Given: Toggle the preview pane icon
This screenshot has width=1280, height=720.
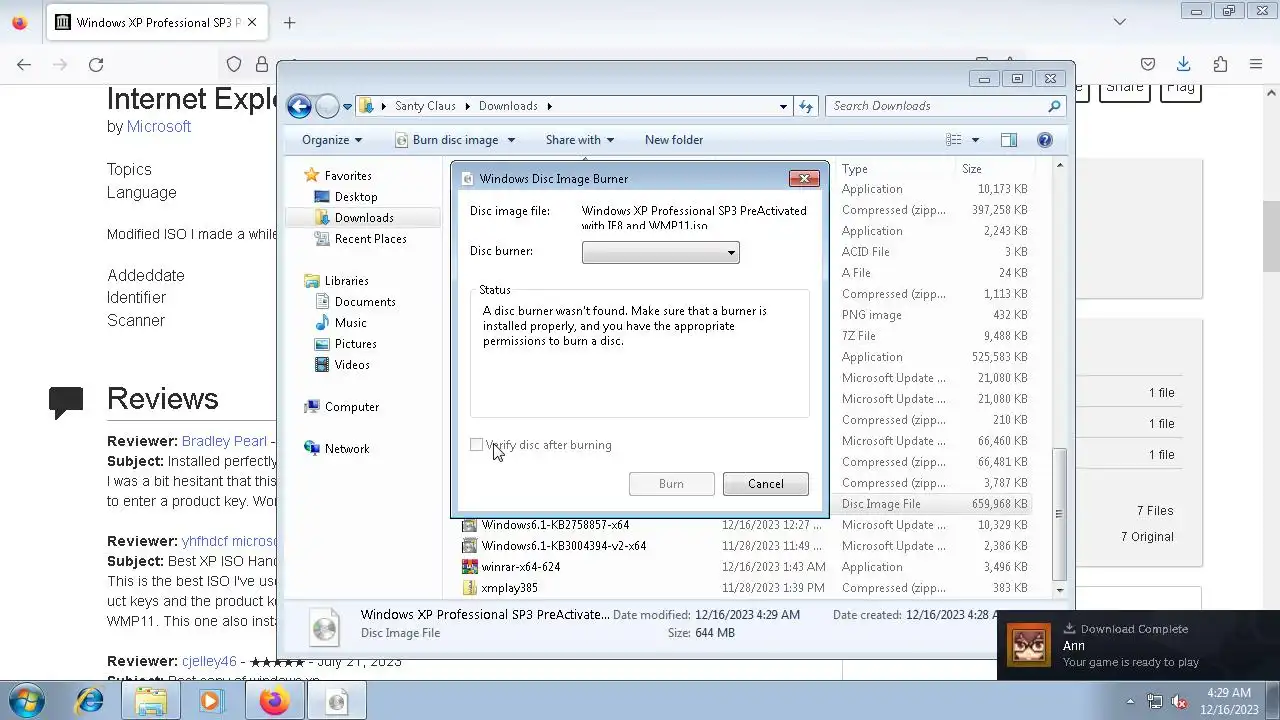Looking at the screenshot, I should point(1009,140).
